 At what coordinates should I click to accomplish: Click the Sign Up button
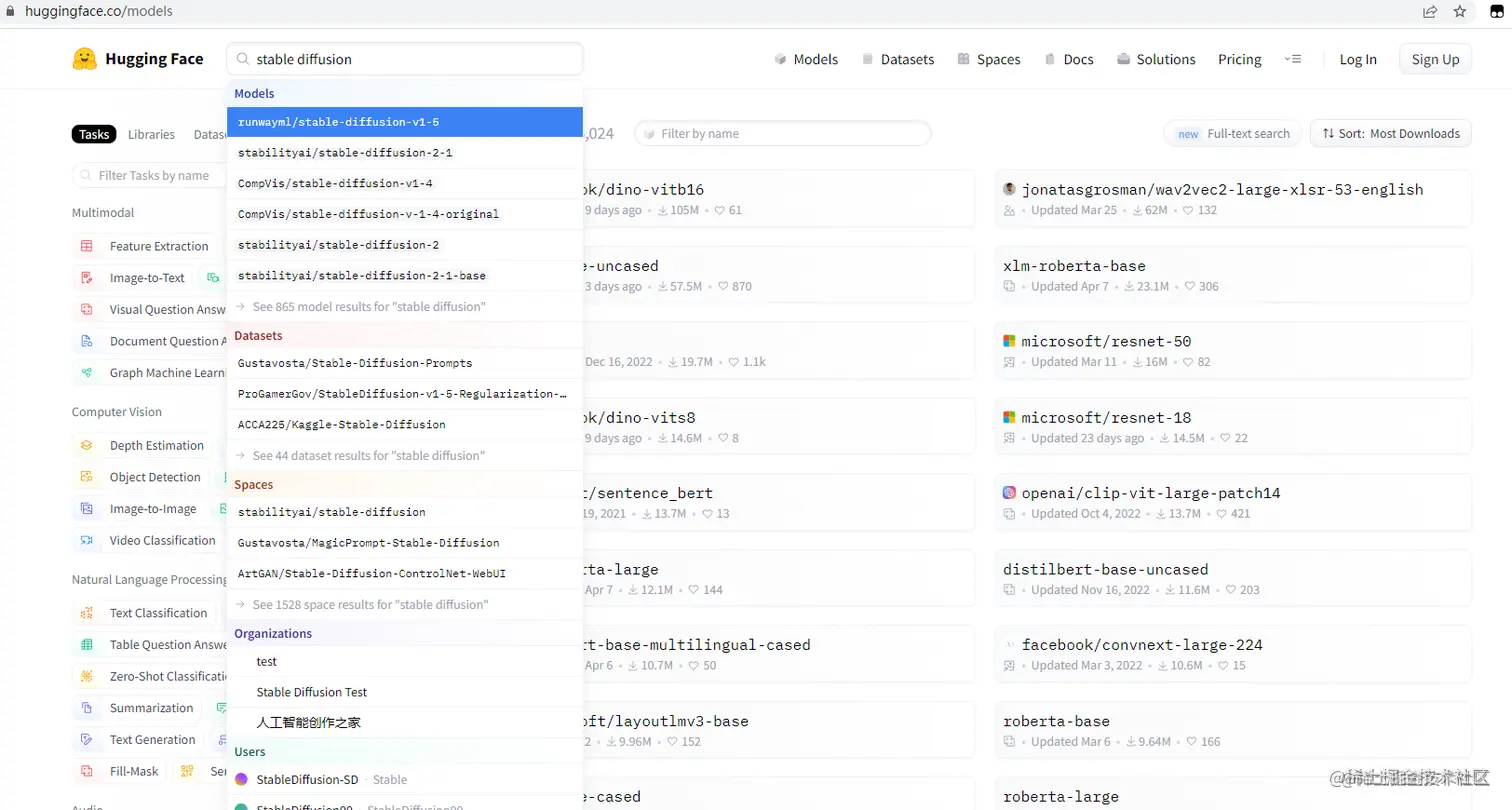1435,59
